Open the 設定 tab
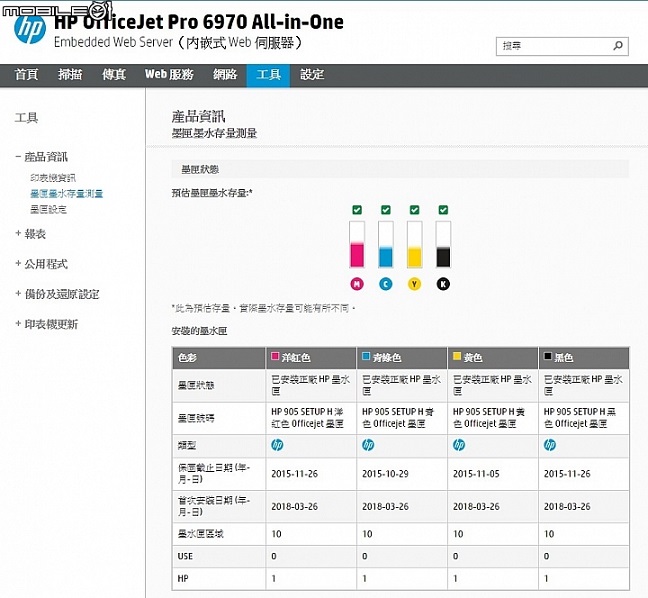The height and width of the screenshot is (598, 648). [x=312, y=75]
